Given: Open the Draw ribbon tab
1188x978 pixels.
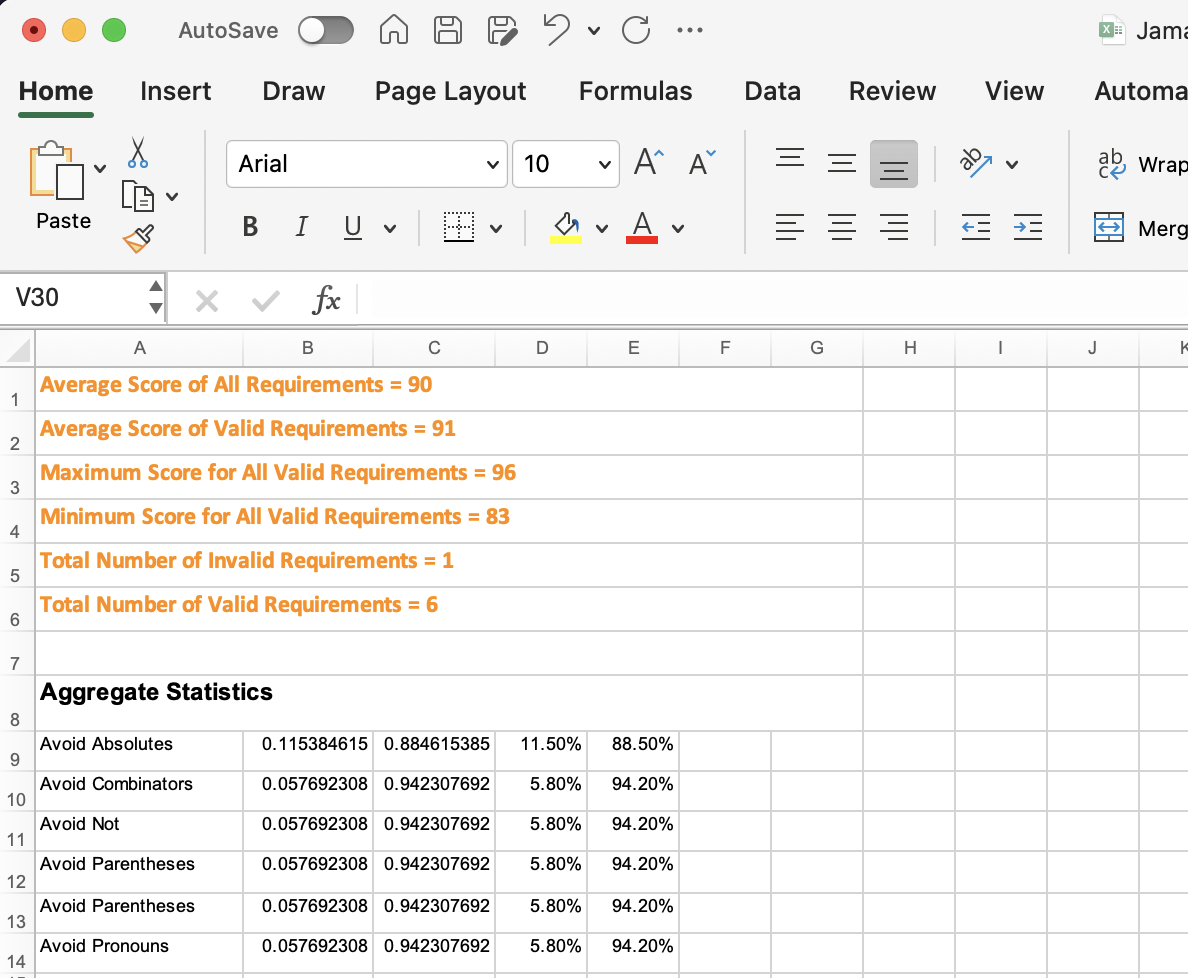Looking at the screenshot, I should point(293,91).
